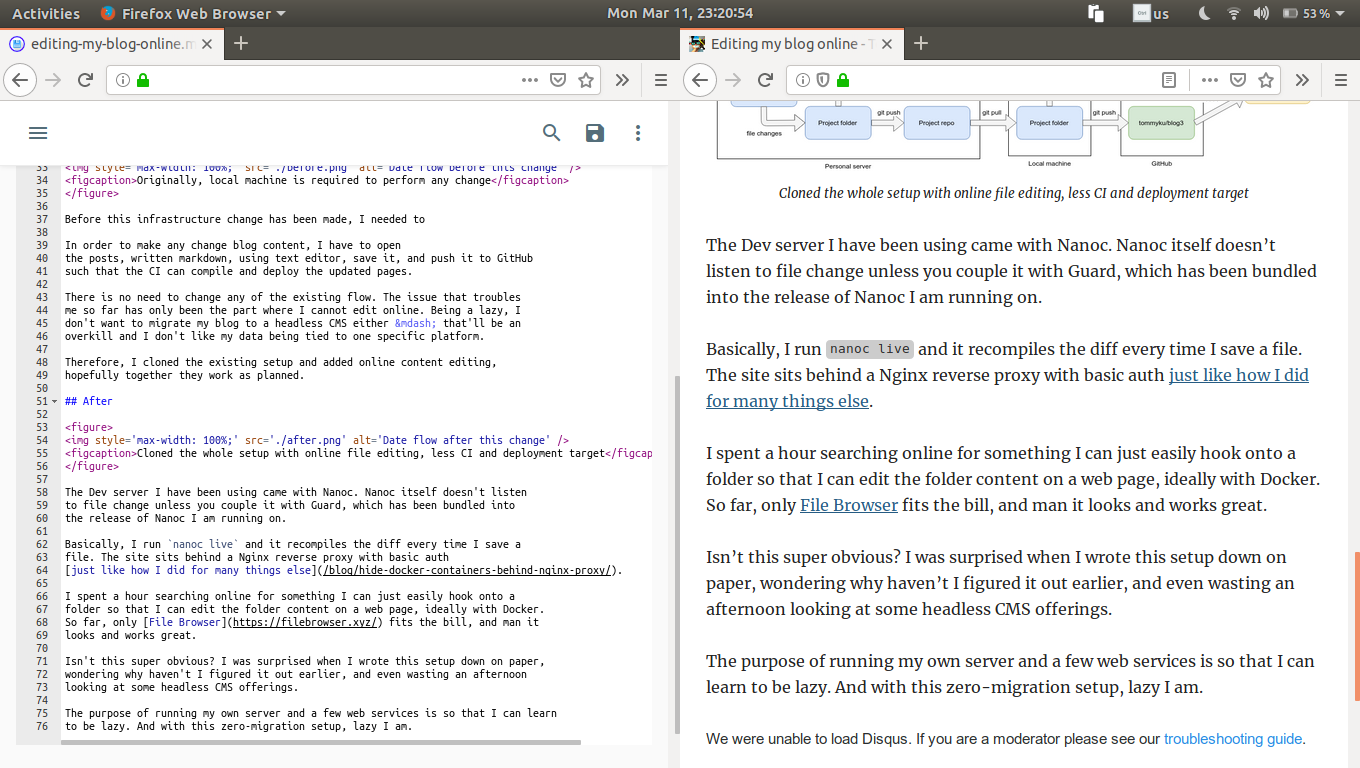This screenshot has height=768, width=1360.
Task: Open search in the file editor
Action: point(551,132)
